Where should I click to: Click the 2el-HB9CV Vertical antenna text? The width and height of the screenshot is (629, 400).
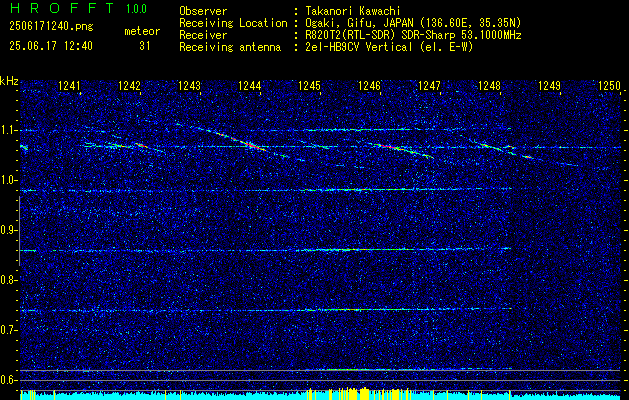tap(389, 47)
